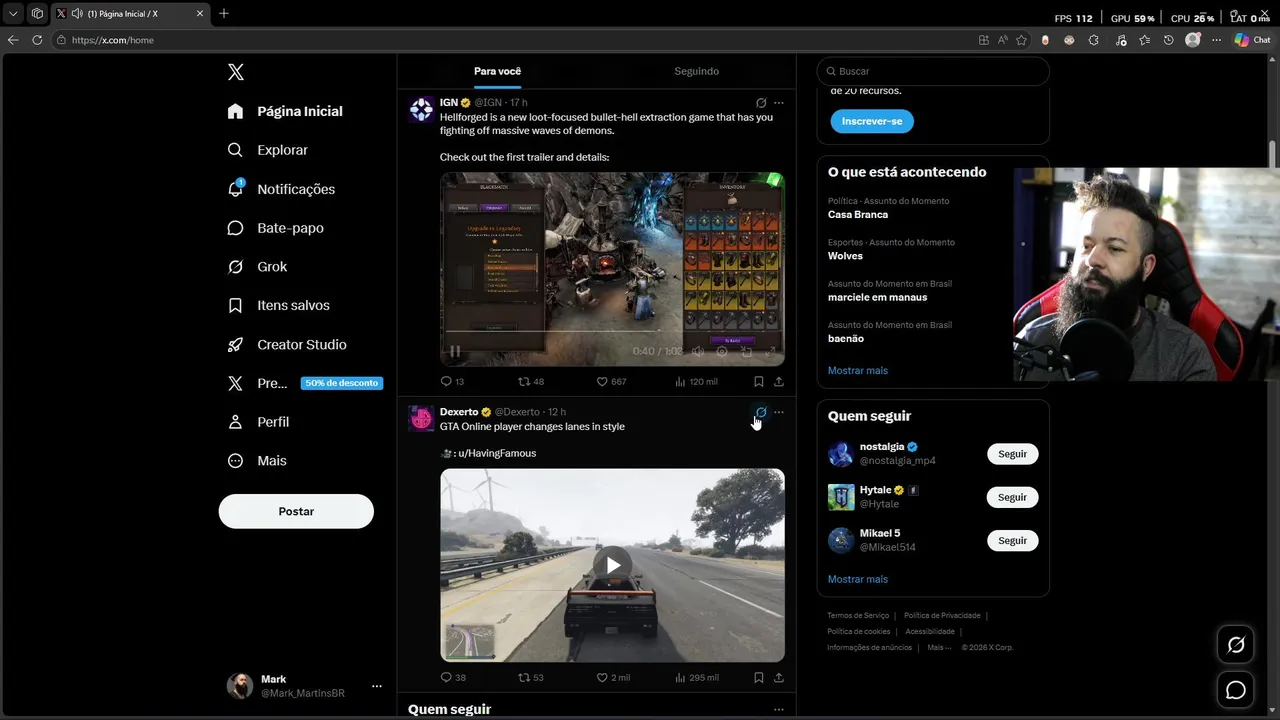
Task: Enable picture-in-picture on the IGN video
Action: coord(746,351)
